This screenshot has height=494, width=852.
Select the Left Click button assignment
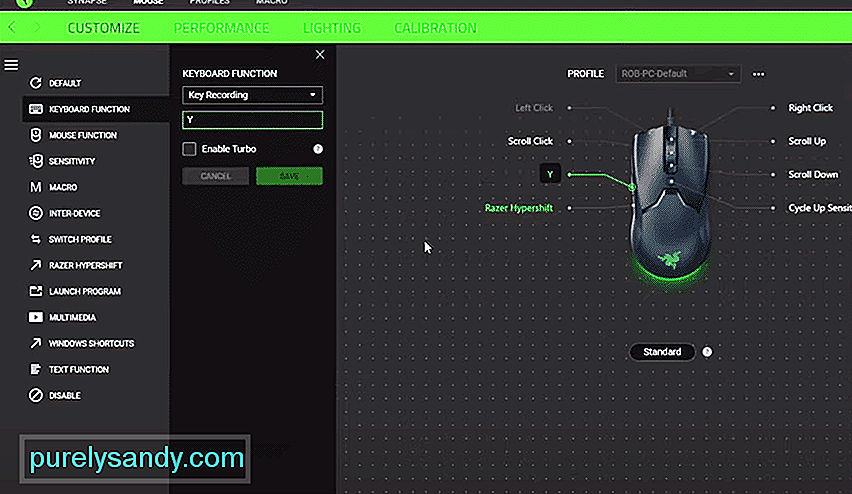point(534,108)
